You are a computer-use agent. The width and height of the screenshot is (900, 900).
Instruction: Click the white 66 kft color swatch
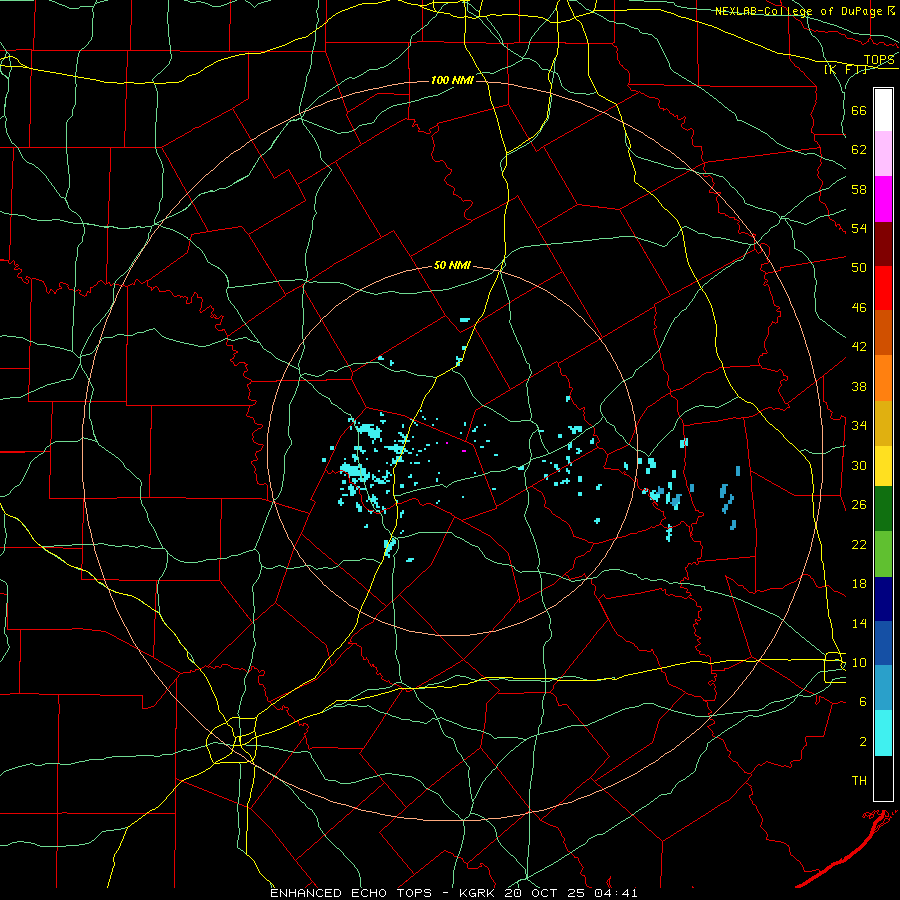[x=883, y=110]
